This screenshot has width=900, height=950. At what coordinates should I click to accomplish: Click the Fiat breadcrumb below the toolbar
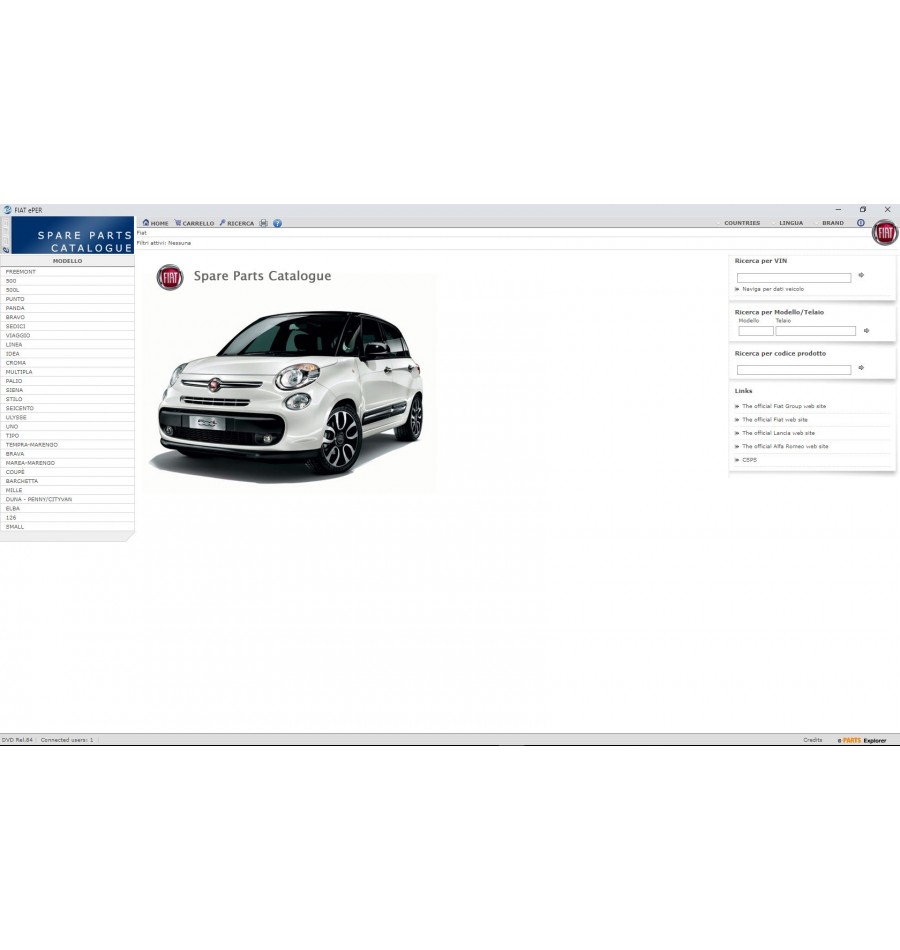point(141,233)
